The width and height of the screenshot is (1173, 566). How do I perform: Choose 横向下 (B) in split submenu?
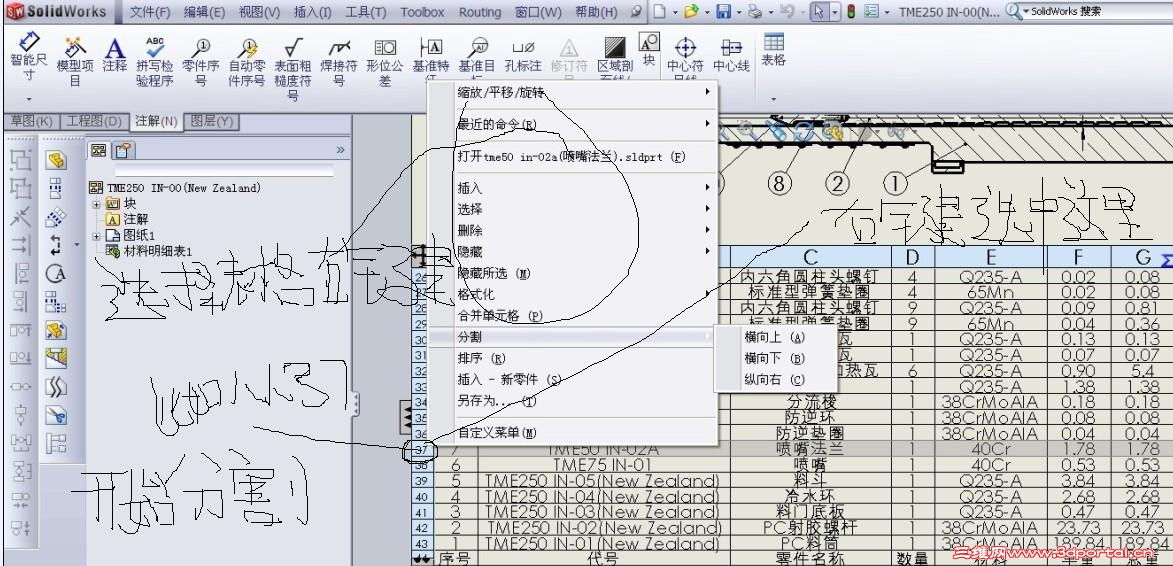point(775,358)
